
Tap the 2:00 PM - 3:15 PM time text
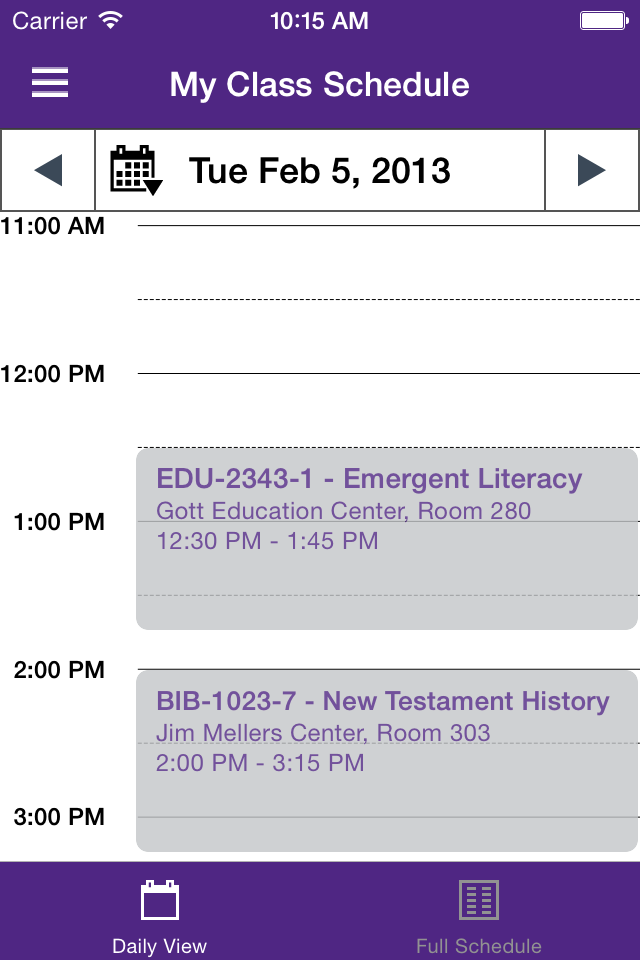pos(260,763)
